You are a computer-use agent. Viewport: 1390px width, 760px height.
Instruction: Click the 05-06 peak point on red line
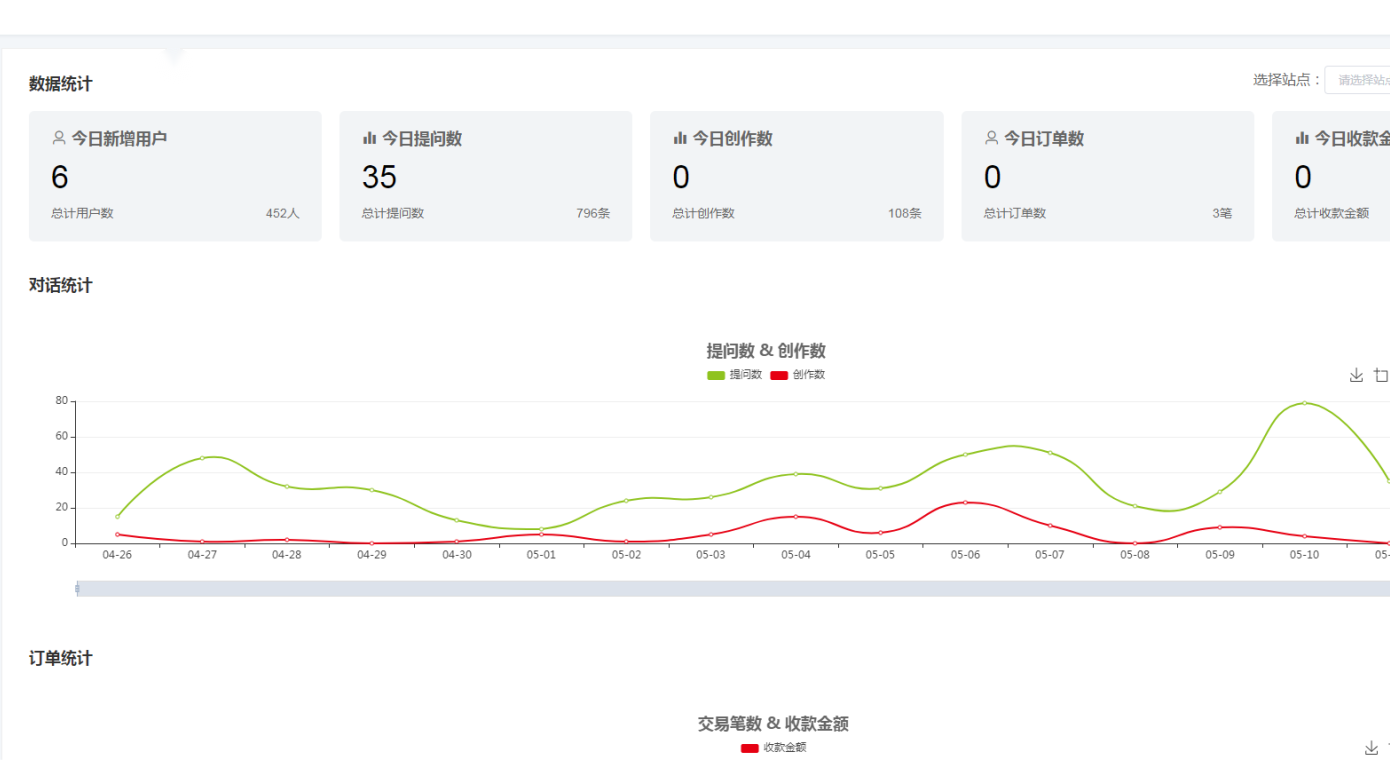coord(965,502)
